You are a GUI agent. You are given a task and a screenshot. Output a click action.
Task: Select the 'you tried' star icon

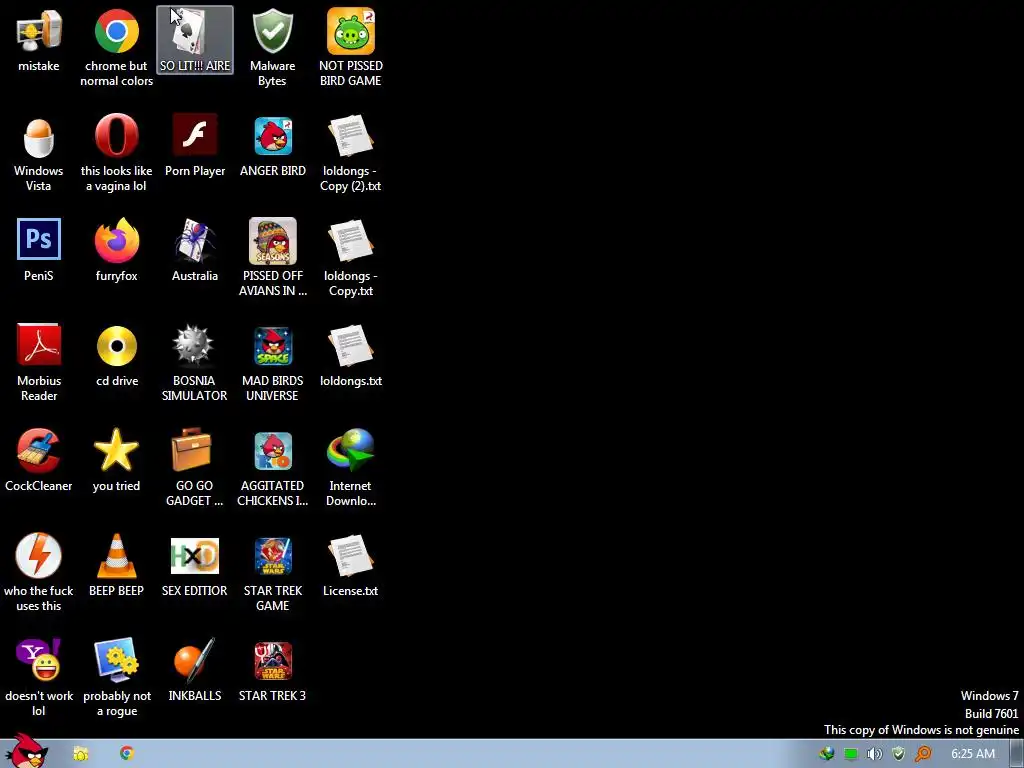116,461
